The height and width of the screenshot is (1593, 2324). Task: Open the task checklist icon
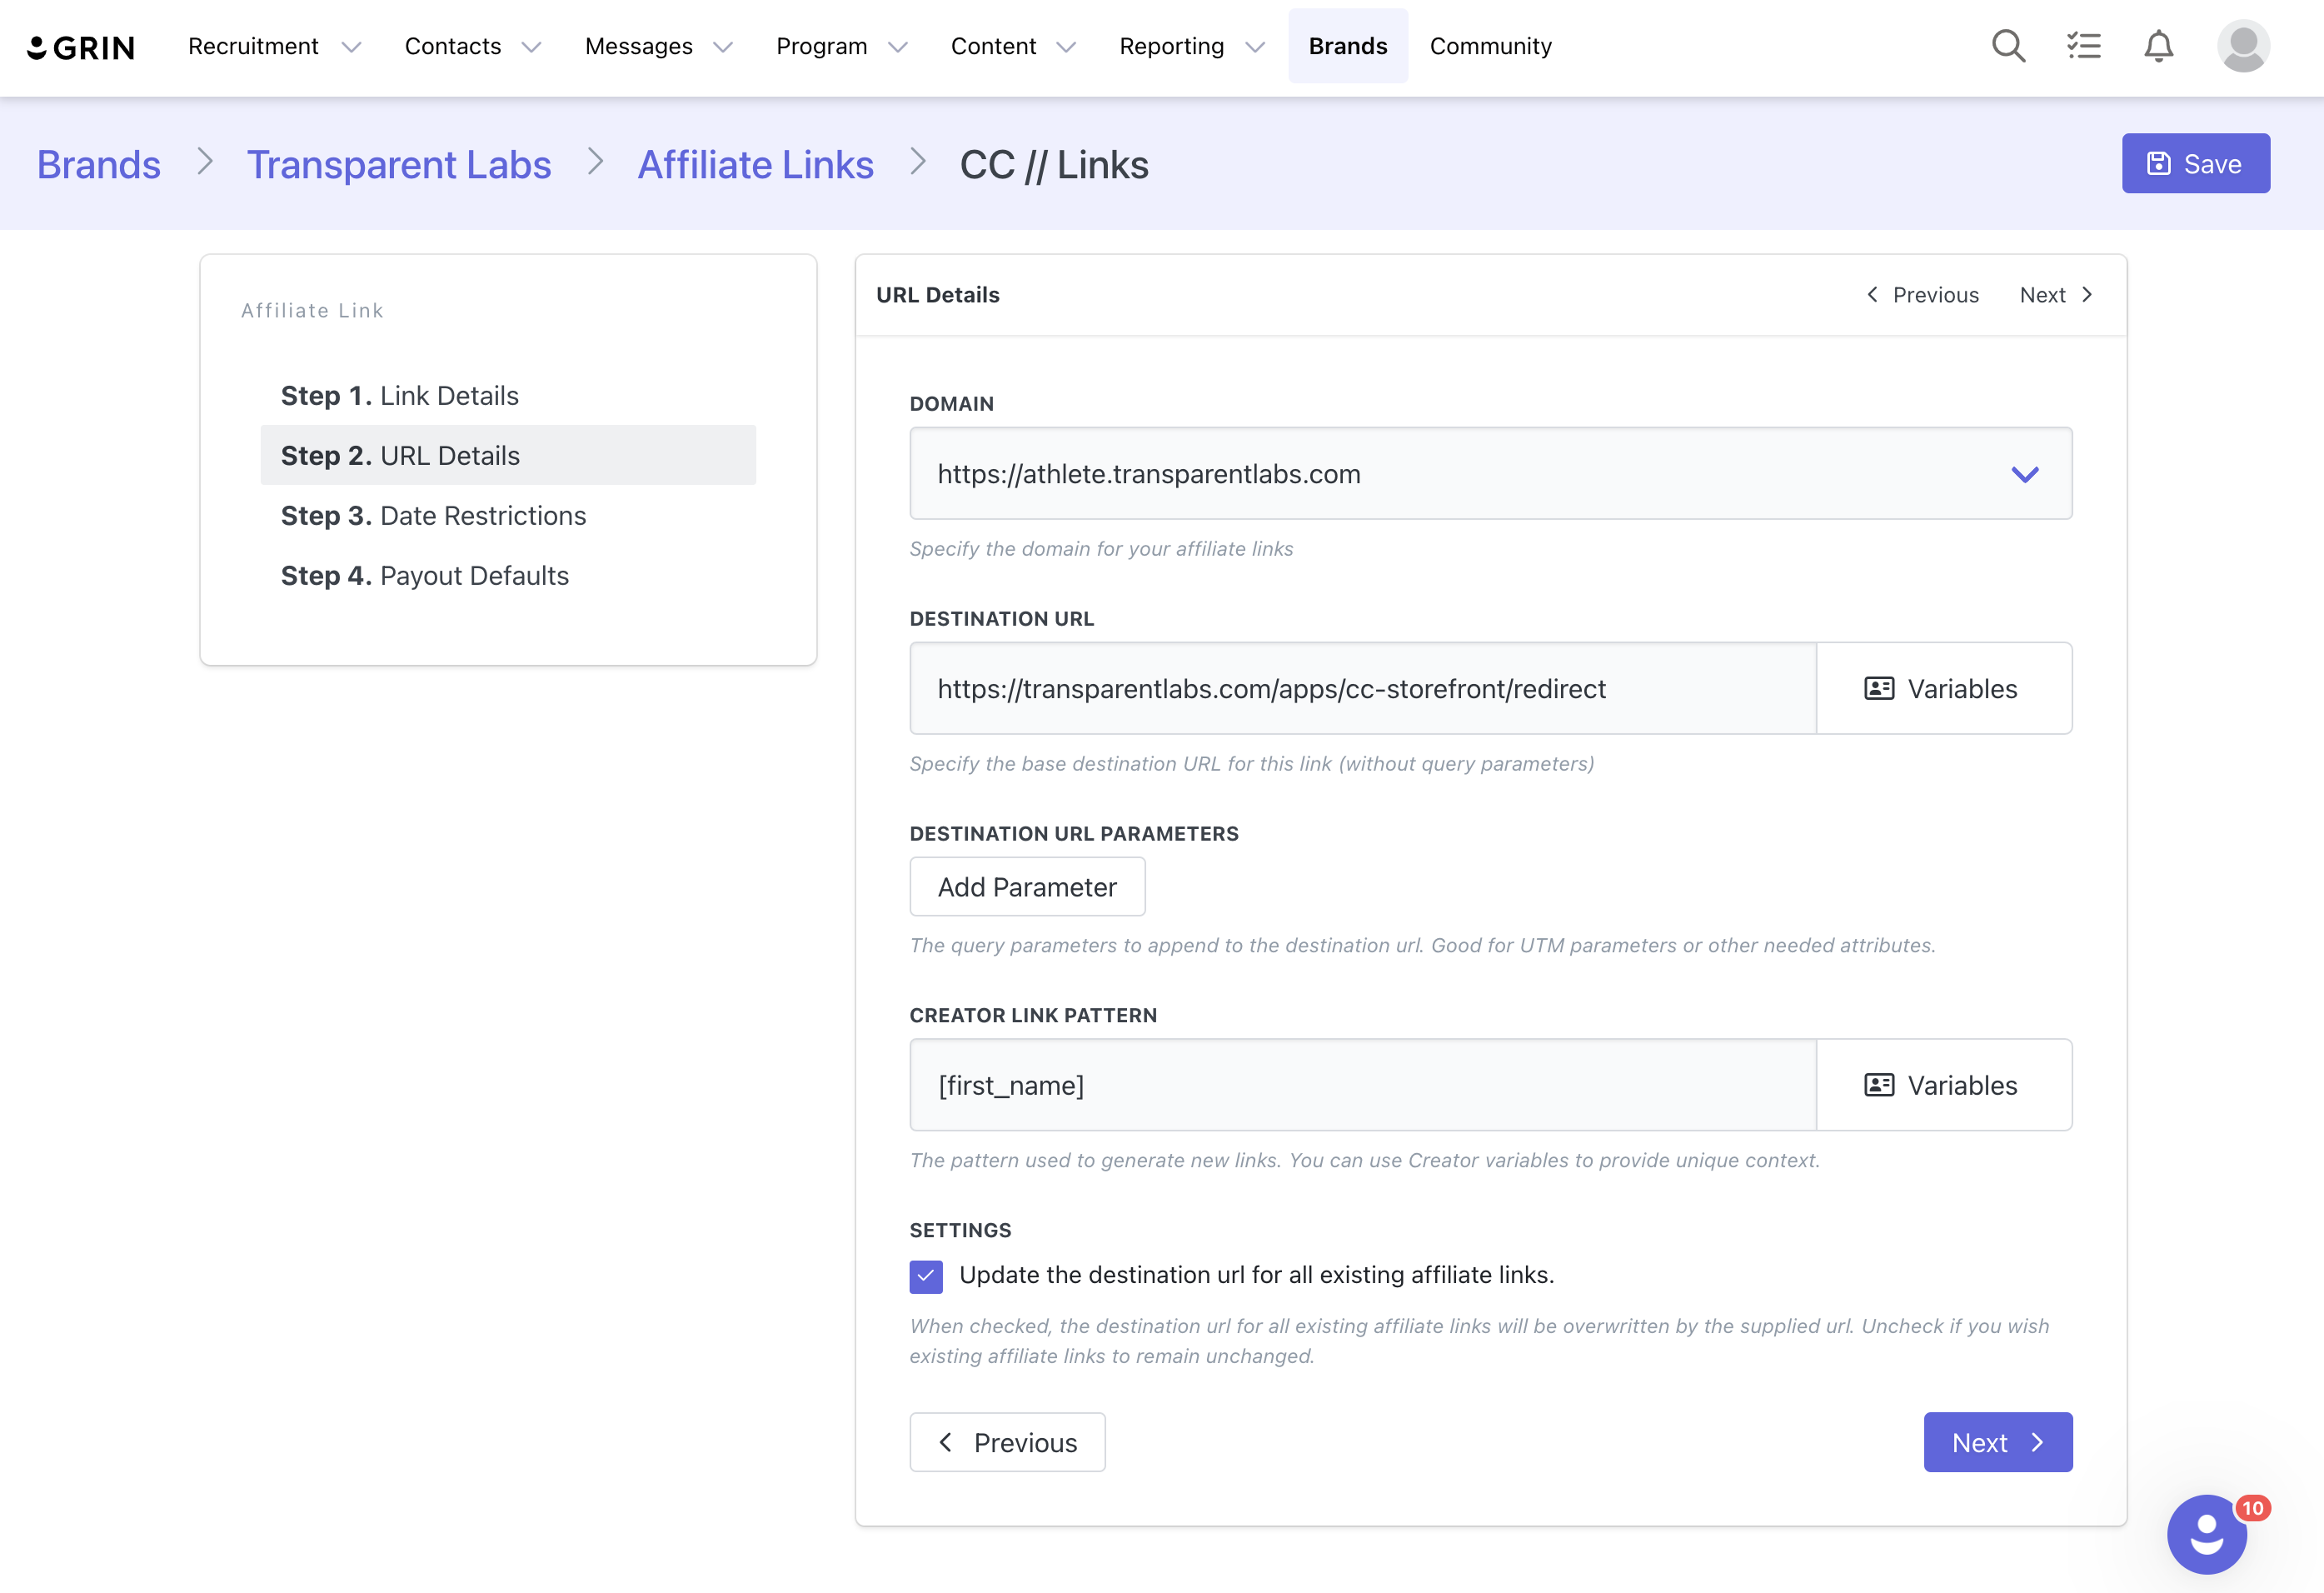coord(2084,46)
